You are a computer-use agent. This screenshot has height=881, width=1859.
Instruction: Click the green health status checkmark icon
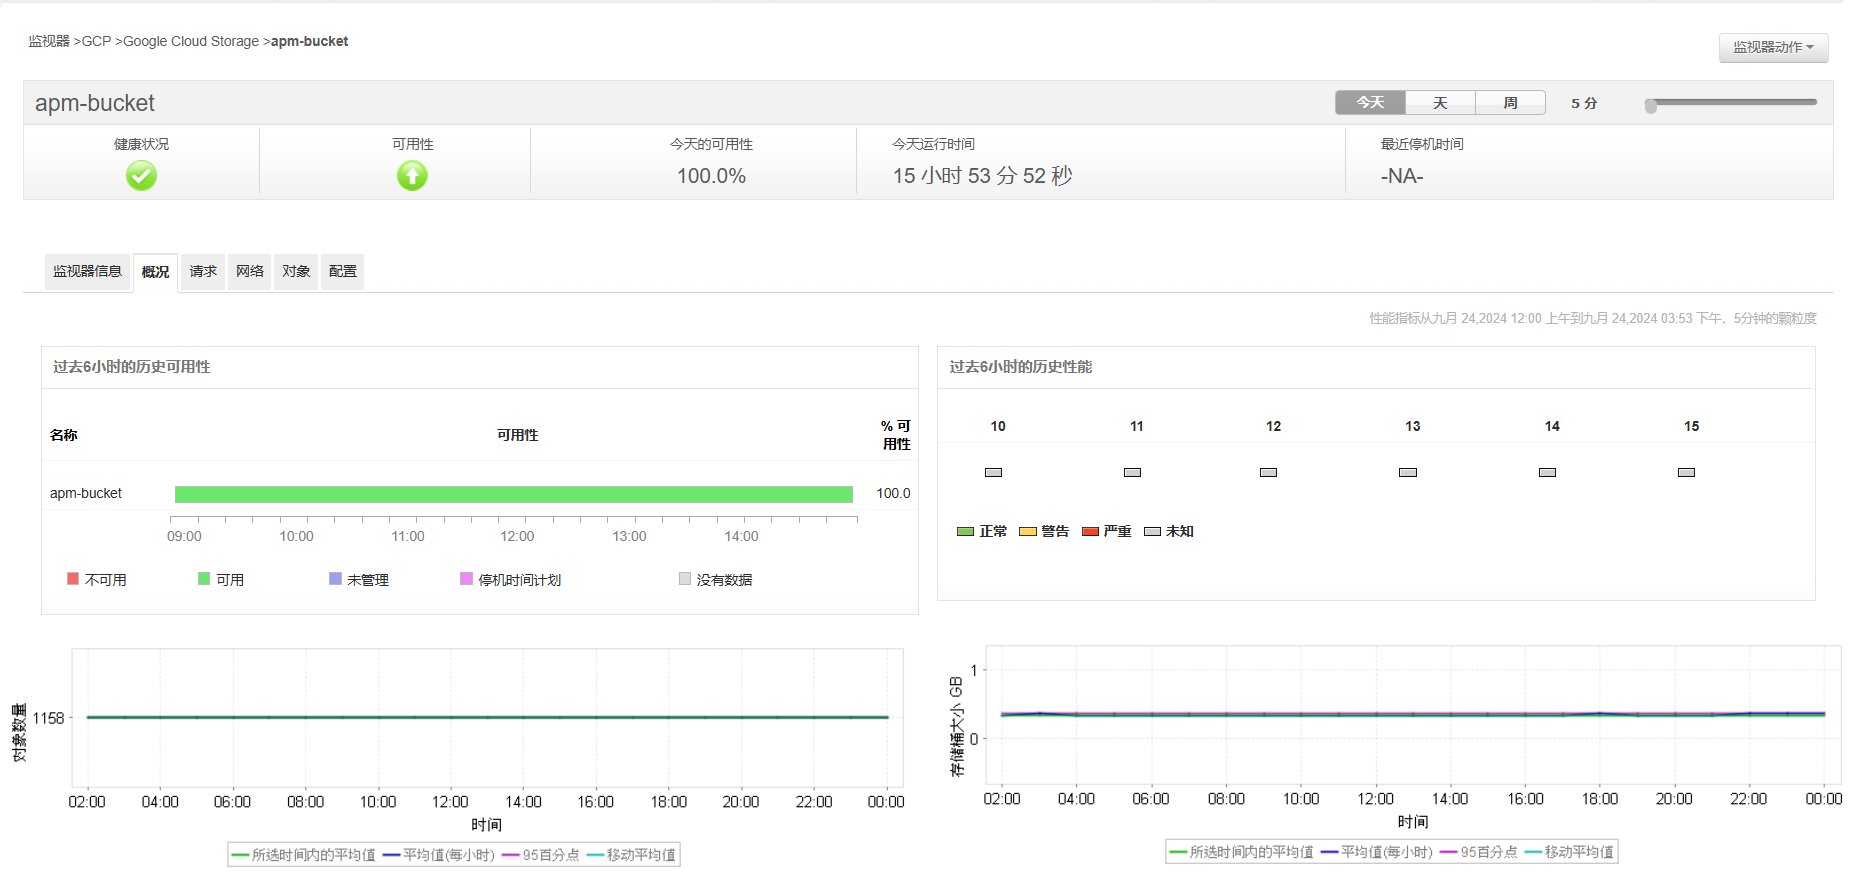coord(141,176)
